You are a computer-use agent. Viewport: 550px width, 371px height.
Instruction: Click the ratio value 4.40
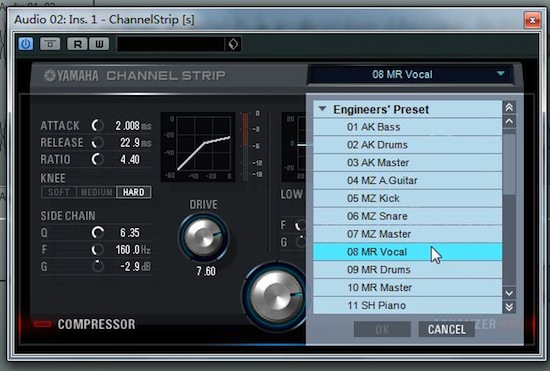click(x=130, y=159)
